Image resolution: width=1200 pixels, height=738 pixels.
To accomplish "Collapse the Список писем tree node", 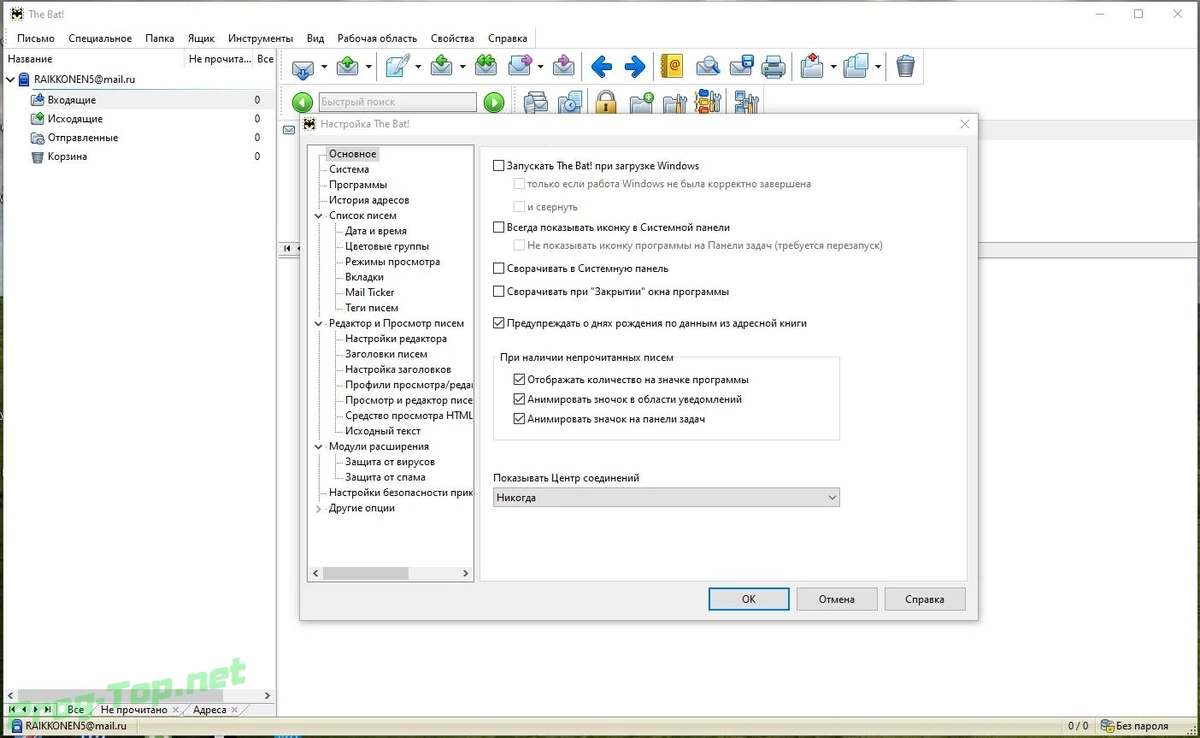I will pos(318,216).
